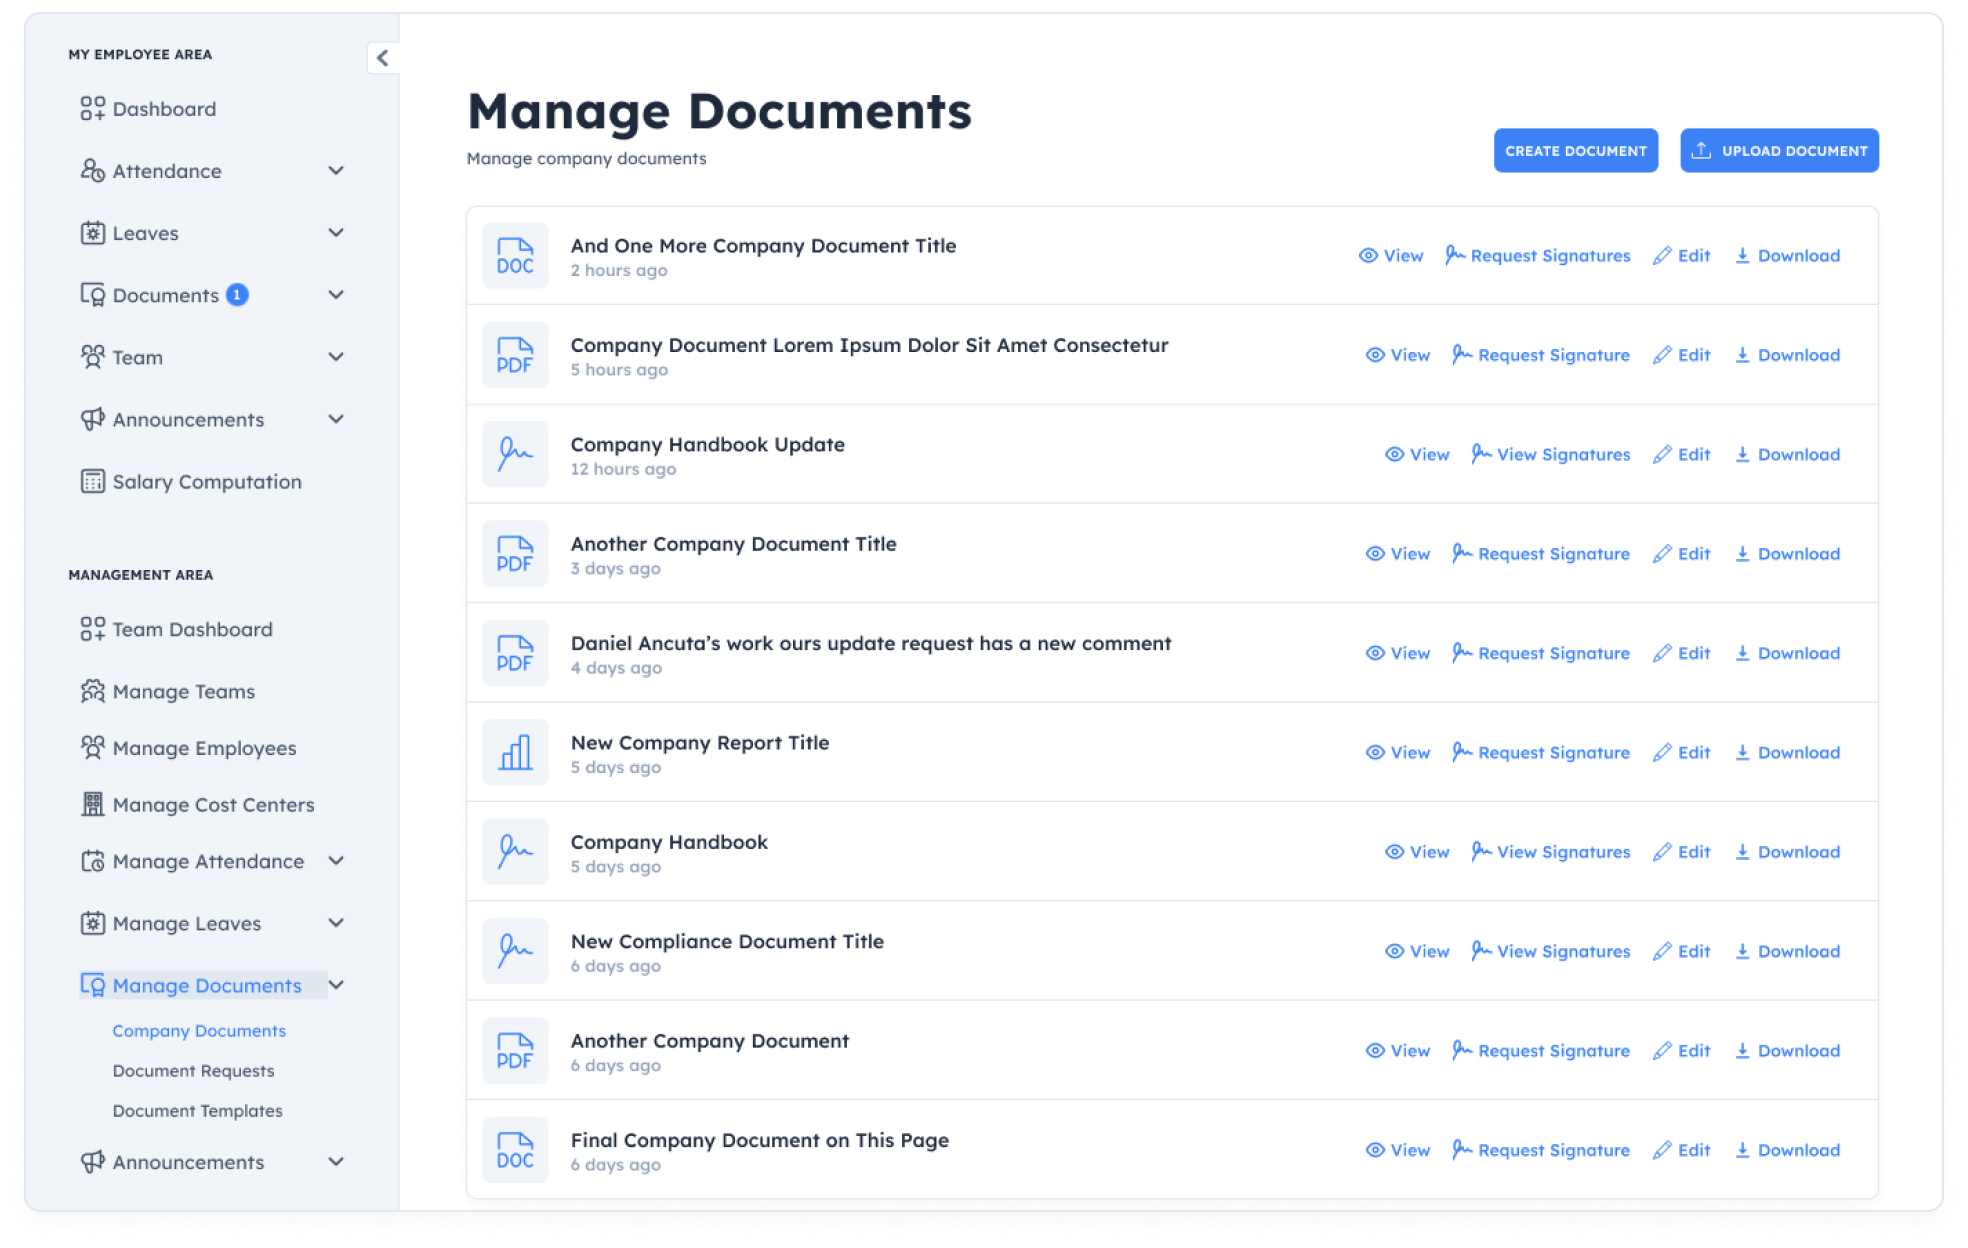Open the Document Templates submenu item
The height and width of the screenshot is (1248, 1968).
[x=197, y=1111]
